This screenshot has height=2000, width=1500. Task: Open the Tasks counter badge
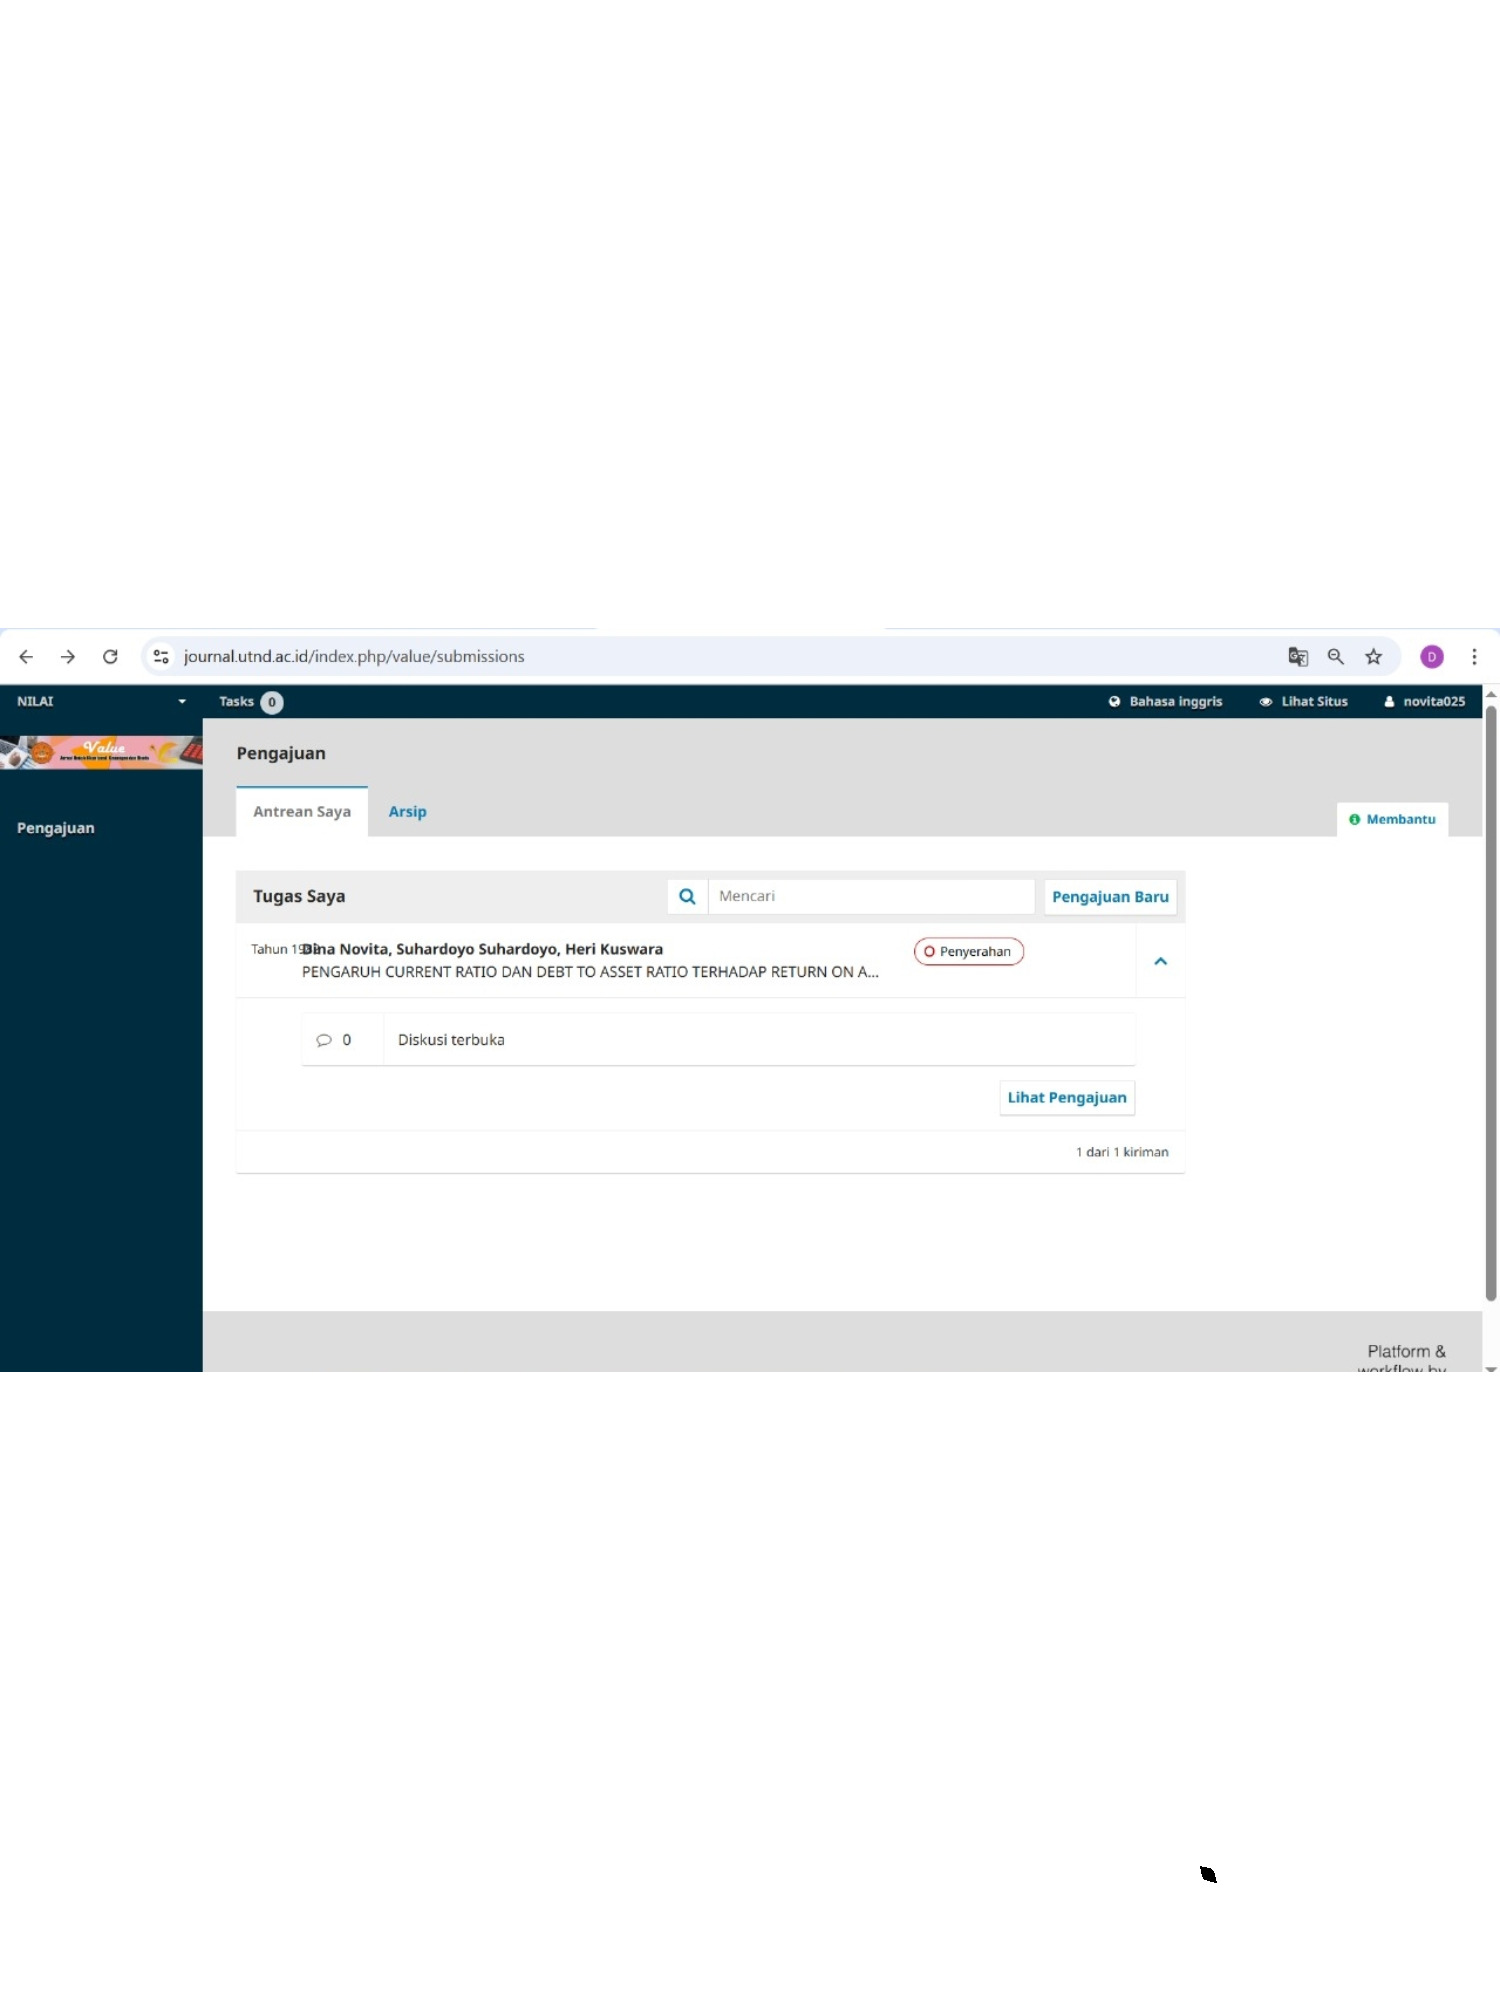272,702
